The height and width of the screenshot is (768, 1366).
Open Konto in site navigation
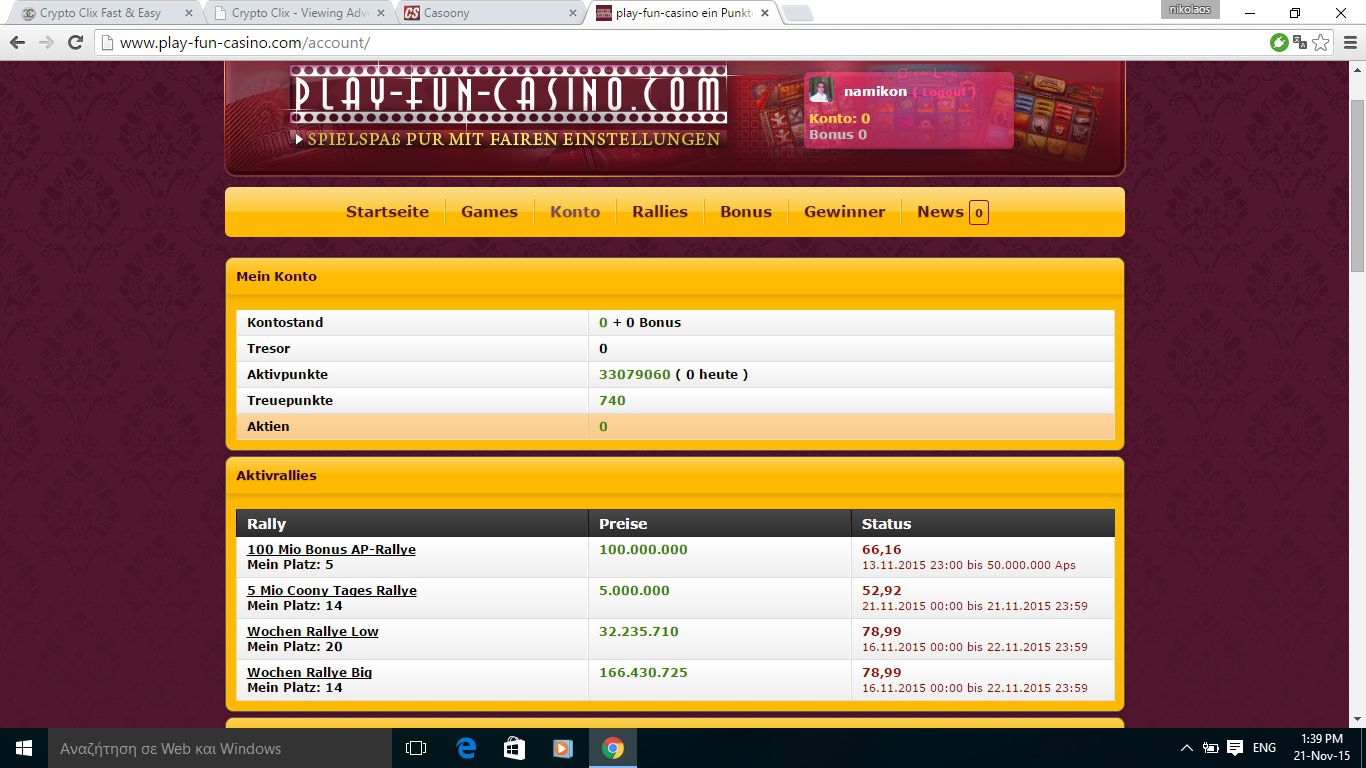click(575, 212)
